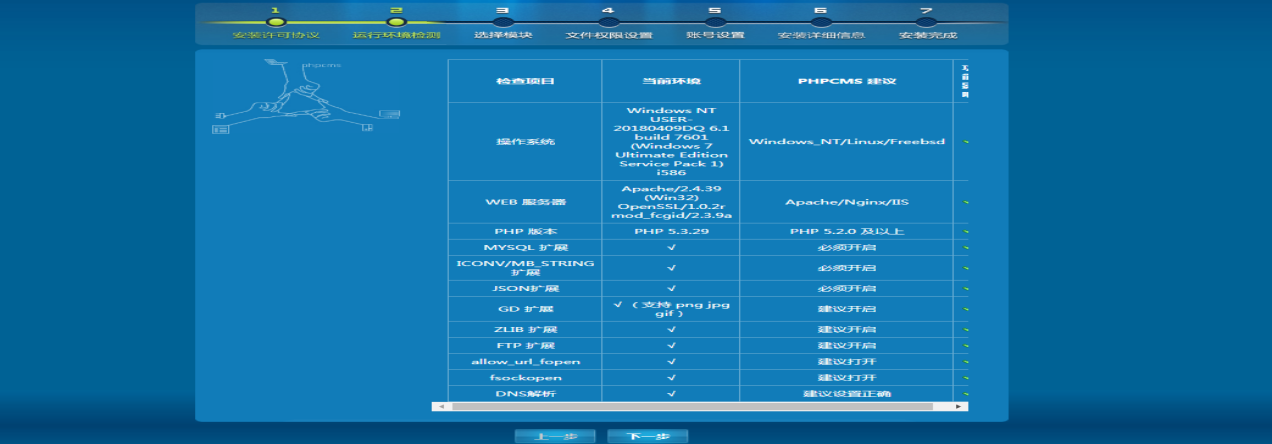Click the checkmark in the JSON扩展 row
Viewport: 1272px width, 444px height.
pyautogui.click(x=671, y=288)
